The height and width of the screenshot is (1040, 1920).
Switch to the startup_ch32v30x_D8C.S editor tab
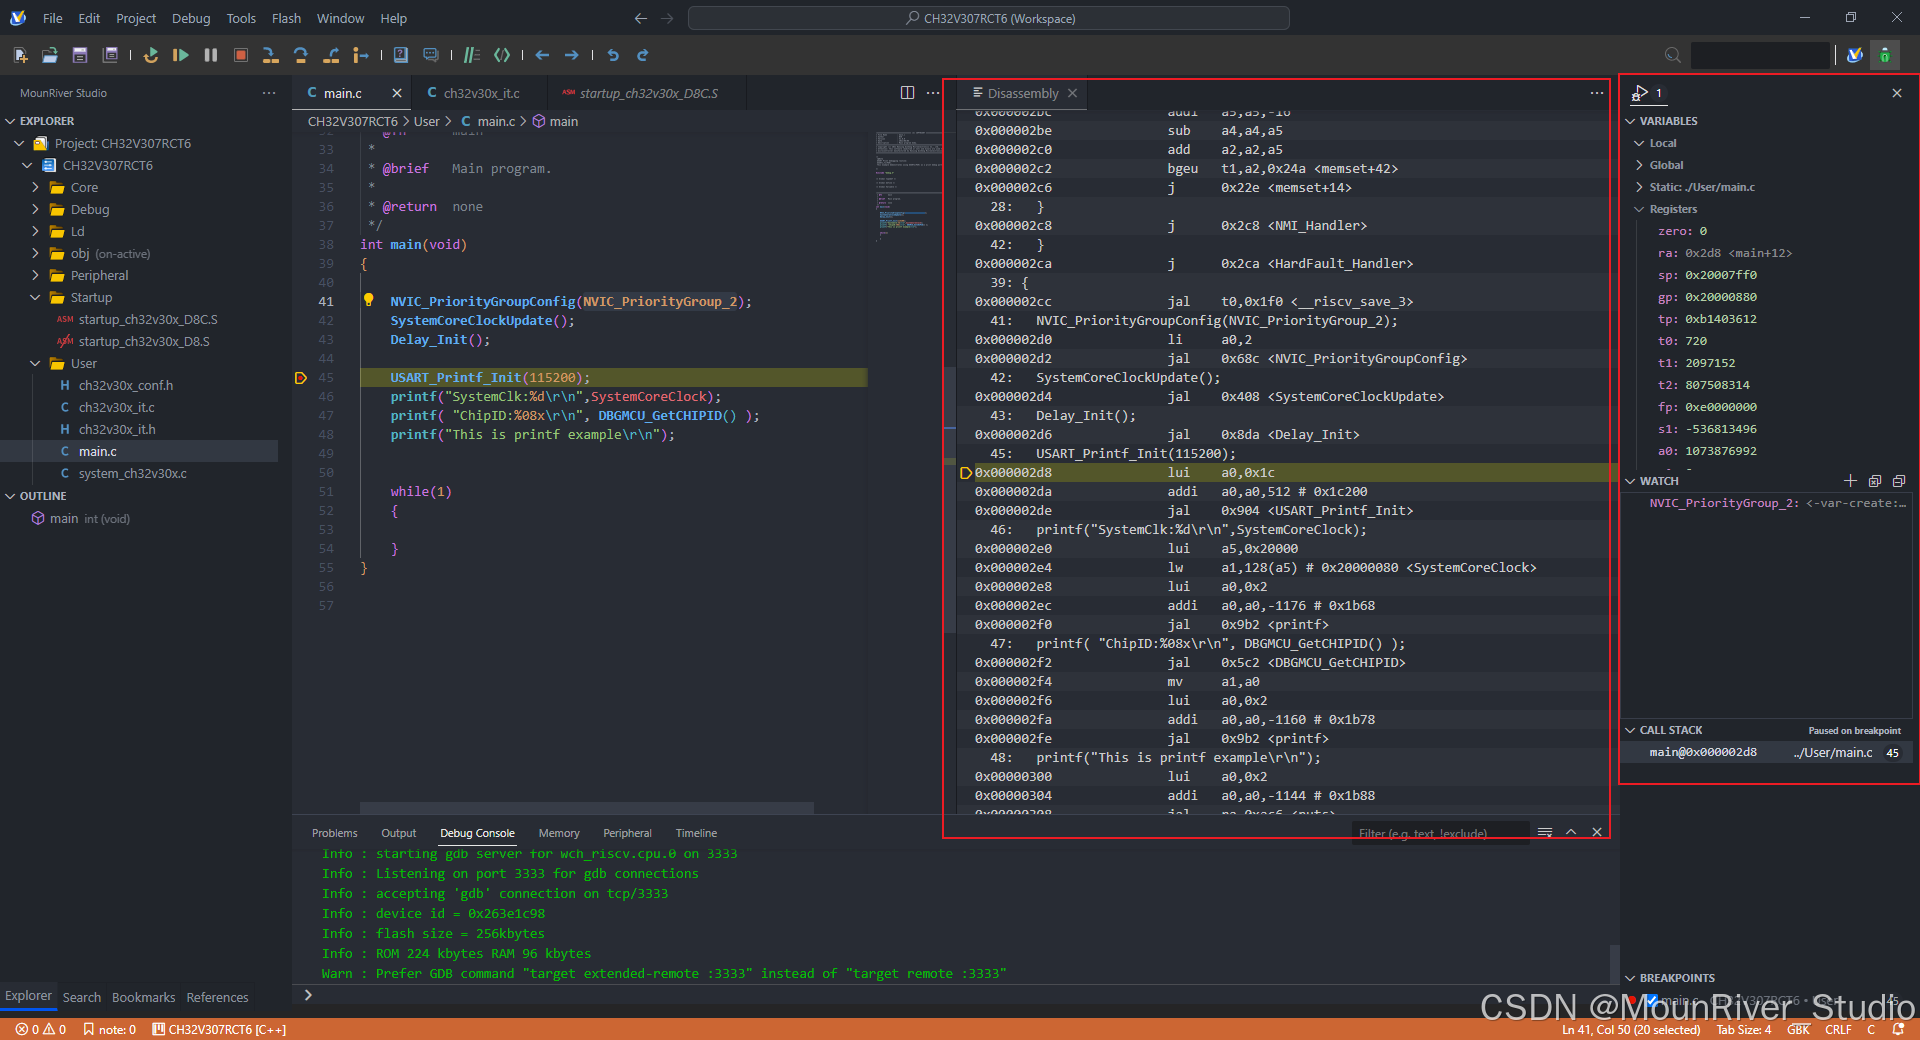click(648, 93)
